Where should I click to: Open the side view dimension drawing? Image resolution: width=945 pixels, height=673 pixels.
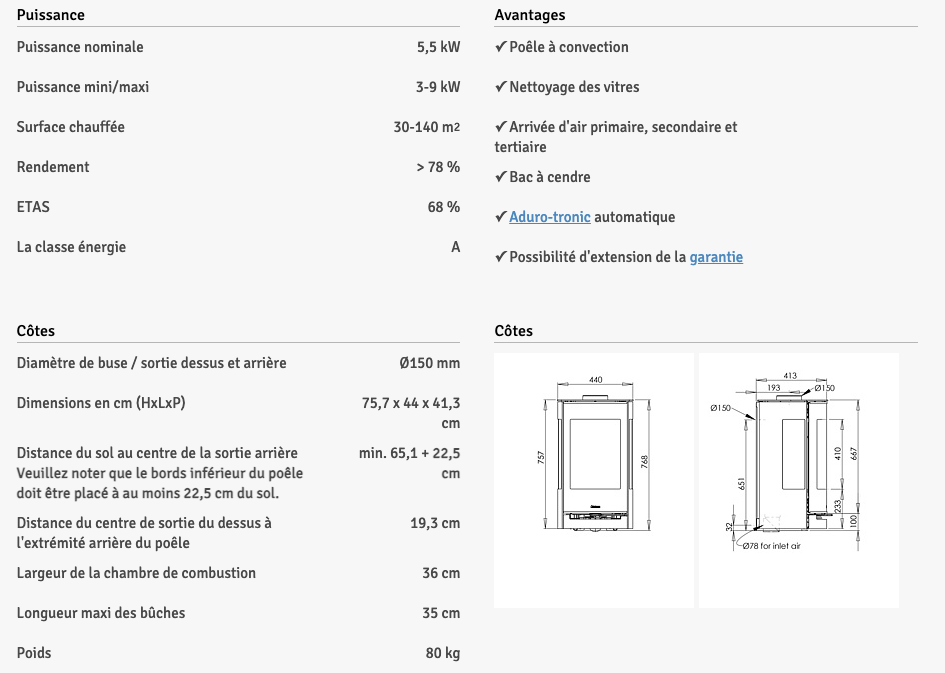(799, 480)
